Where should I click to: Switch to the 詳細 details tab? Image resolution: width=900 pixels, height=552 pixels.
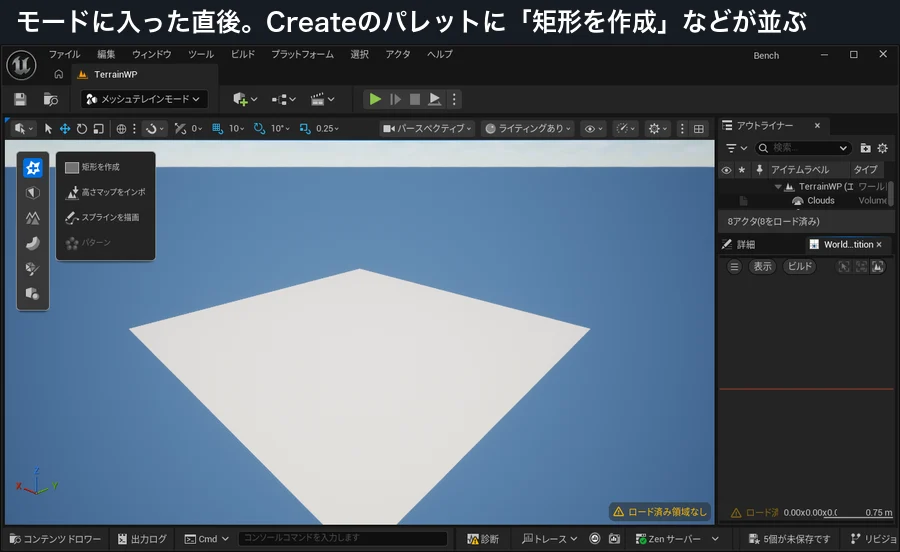(x=739, y=244)
